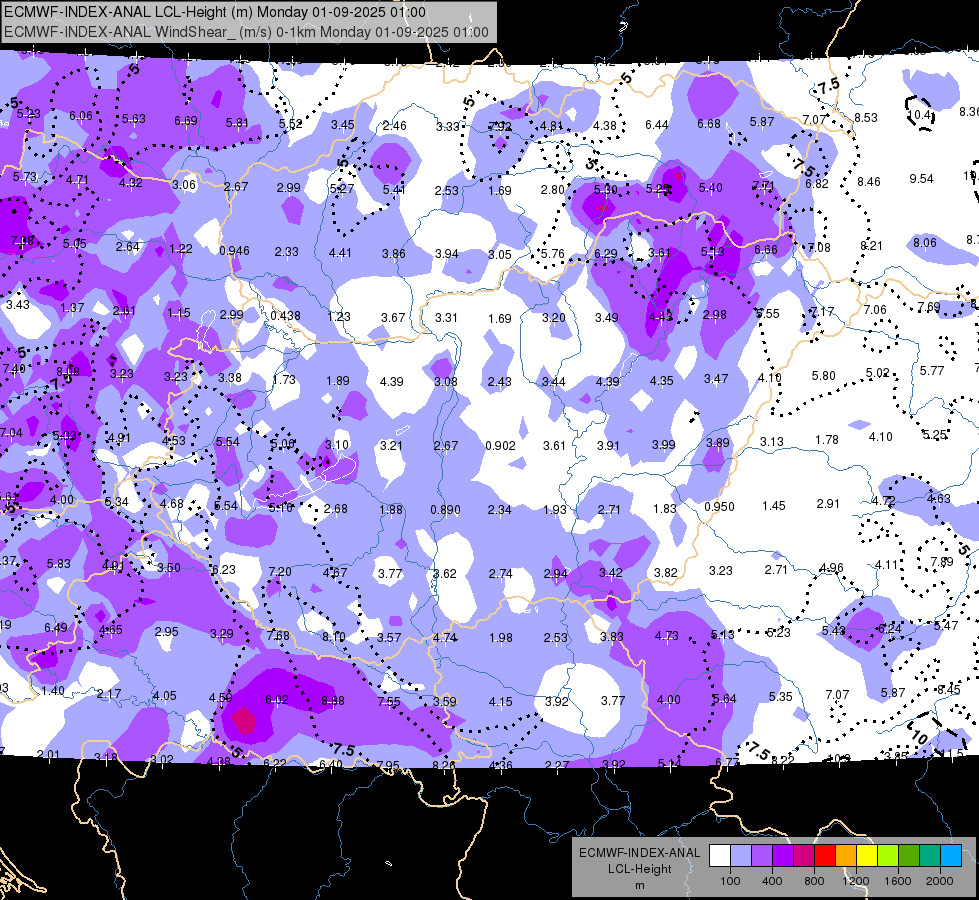
Task: Click the wind shear value 7.68
Action: coord(278,635)
